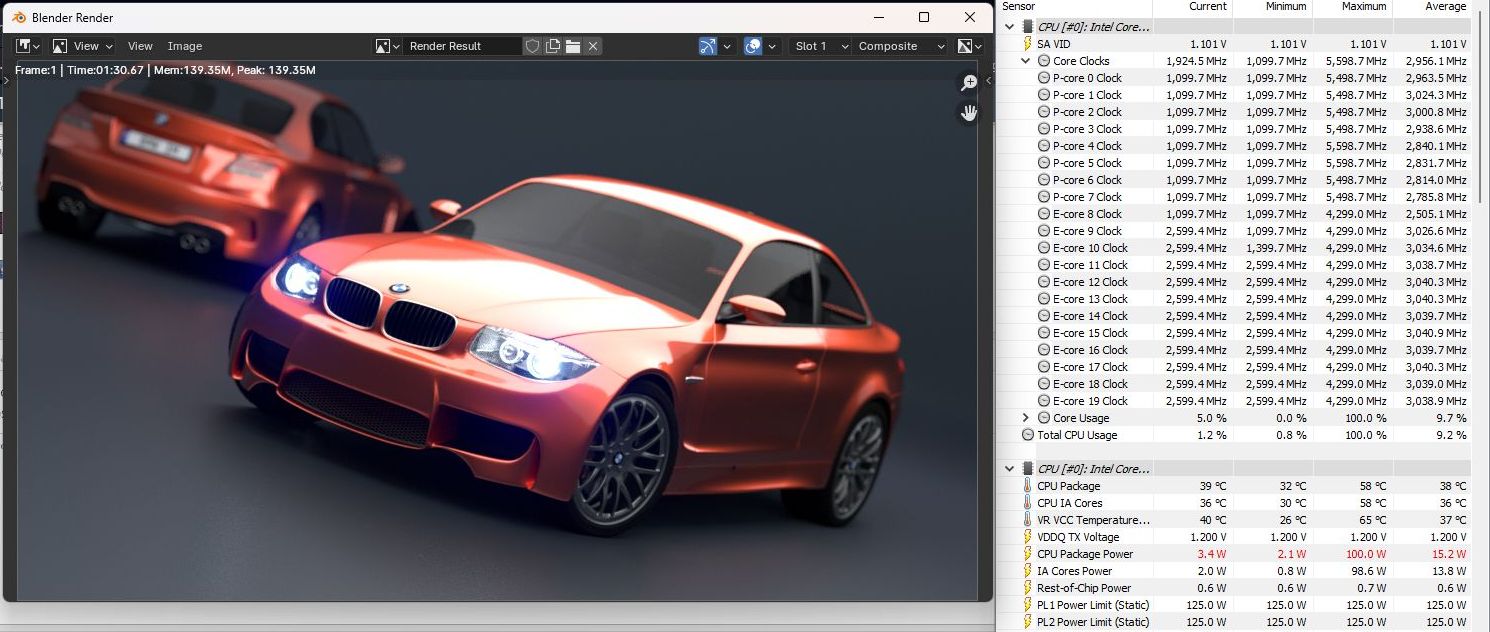
Task: Click the render statistics text Frame:1 Time:01:30.67
Action: [x=165, y=70]
